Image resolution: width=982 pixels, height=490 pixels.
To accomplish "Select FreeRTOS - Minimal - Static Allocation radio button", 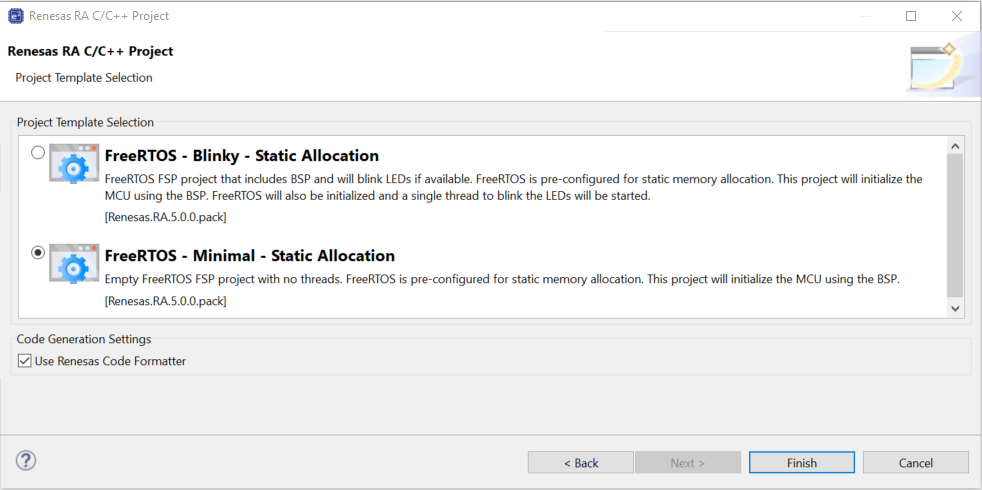I will pos(38,253).
